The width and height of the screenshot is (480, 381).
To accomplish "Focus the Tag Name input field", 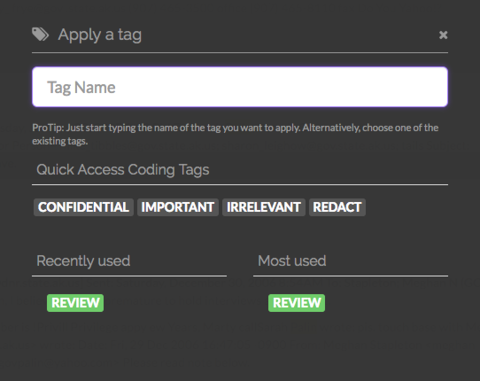I will [x=240, y=87].
